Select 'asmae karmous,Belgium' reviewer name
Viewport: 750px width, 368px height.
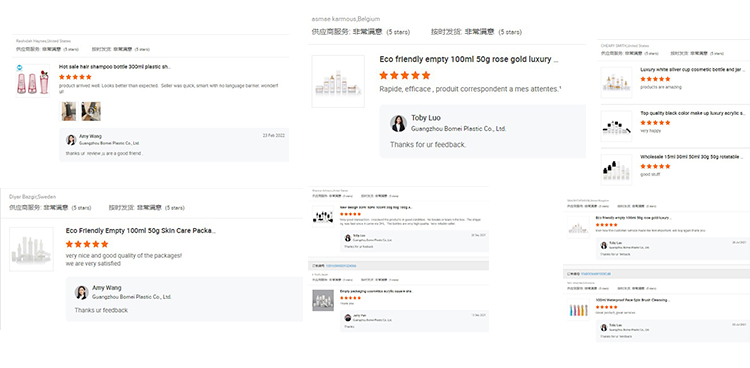[346, 19]
